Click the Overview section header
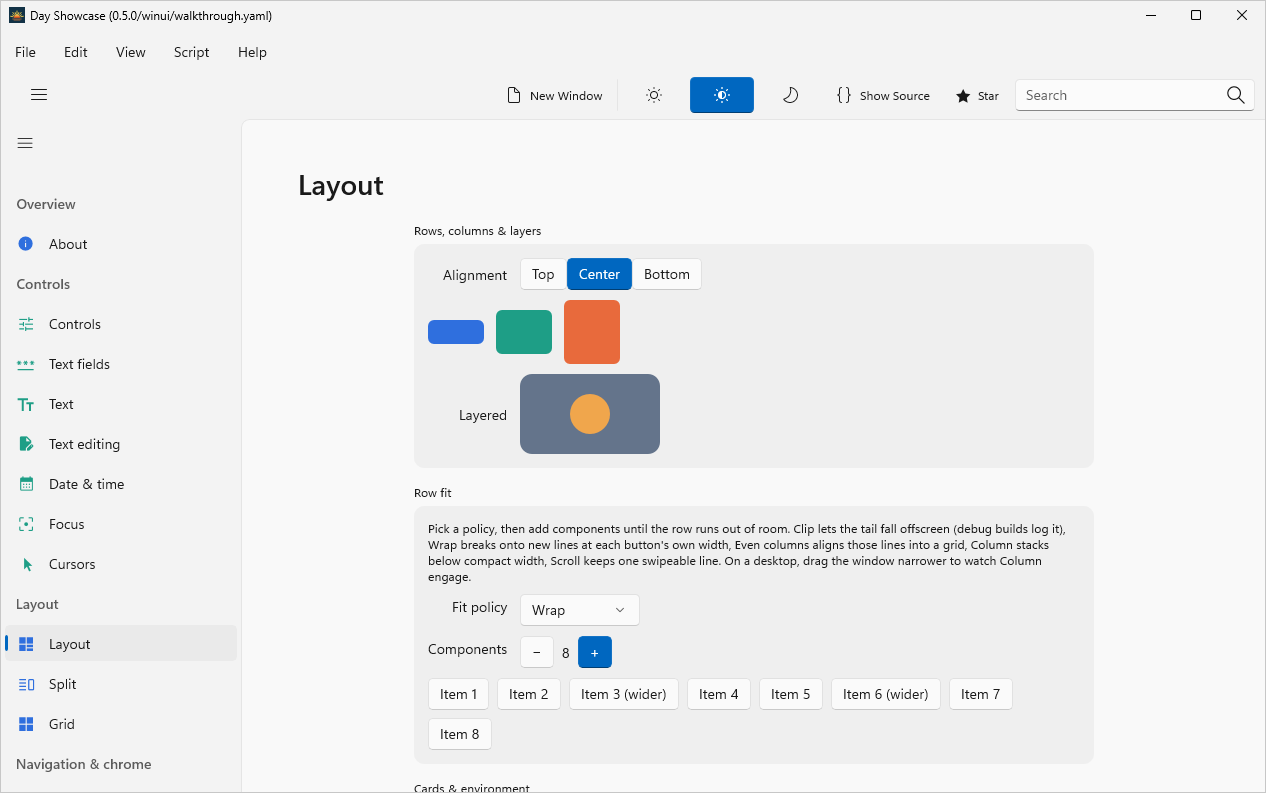This screenshot has height=793, width=1266. (x=46, y=204)
